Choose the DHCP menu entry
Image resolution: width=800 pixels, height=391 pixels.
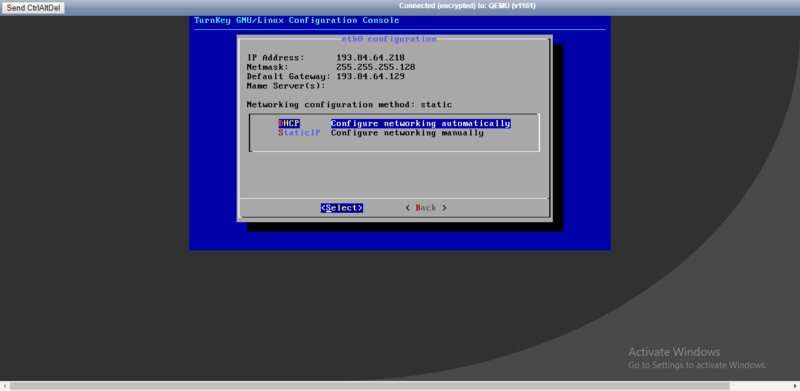click(x=289, y=124)
